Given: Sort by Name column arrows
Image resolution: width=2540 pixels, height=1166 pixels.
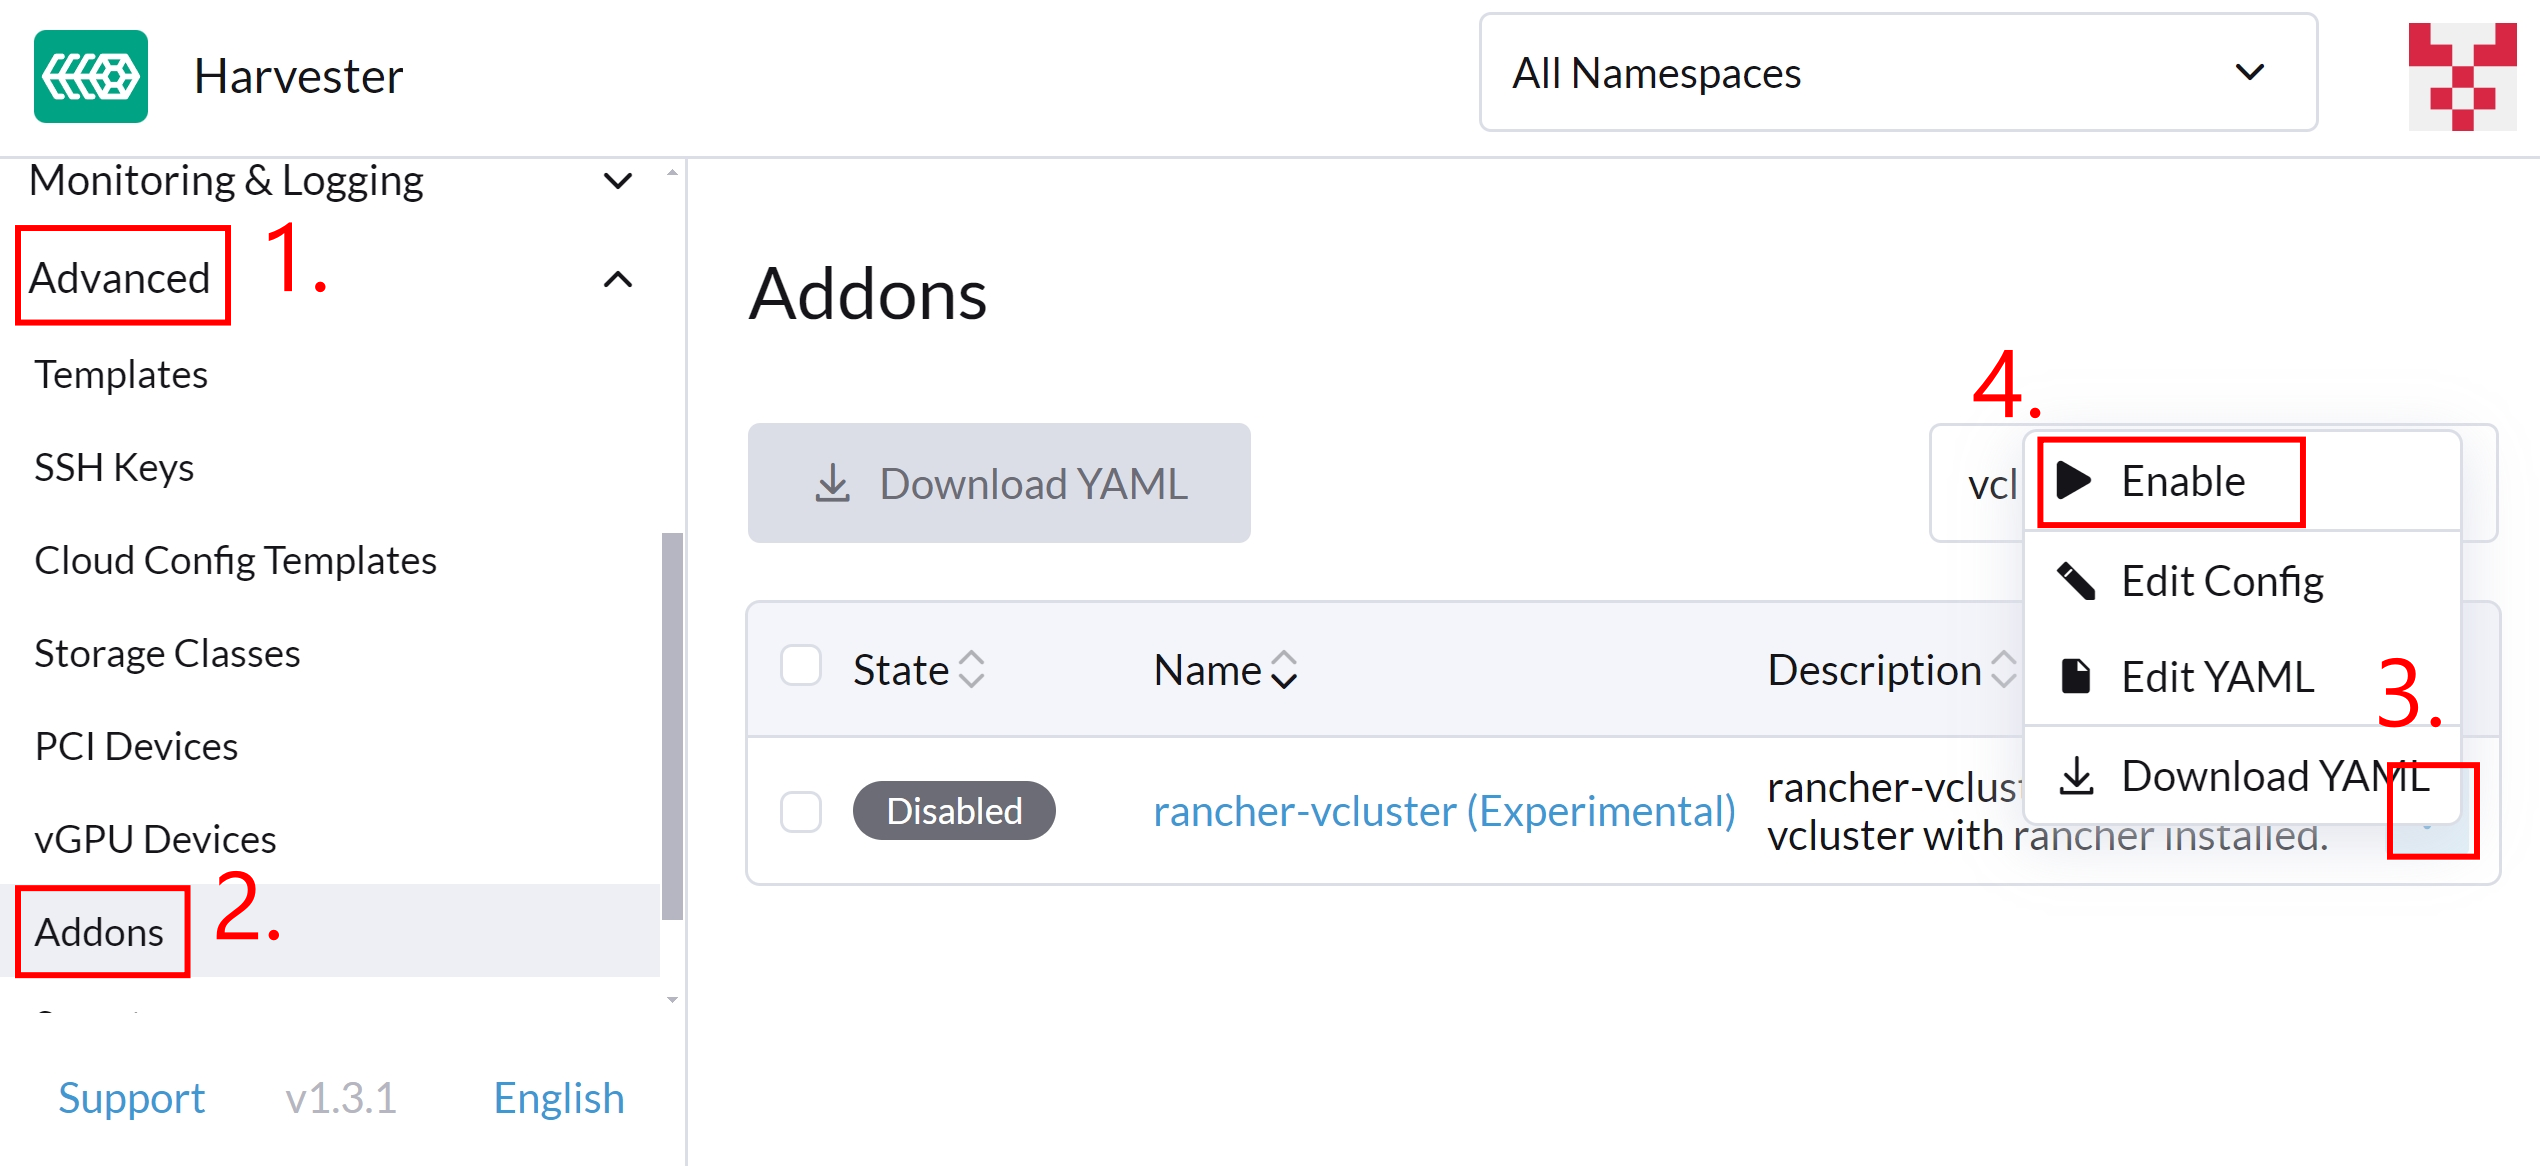Looking at the screenshot, I should 1284,670.
